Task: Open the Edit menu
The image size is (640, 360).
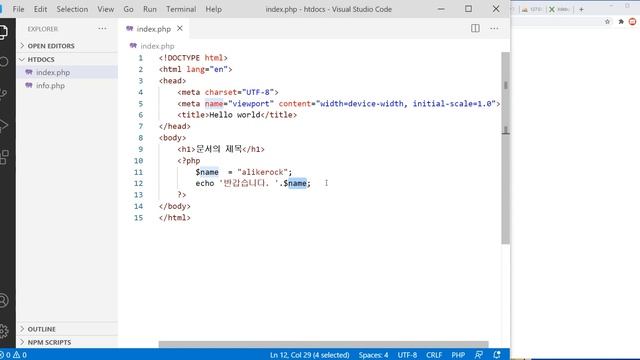Action: pyautogui.click(x=40, y=9)
